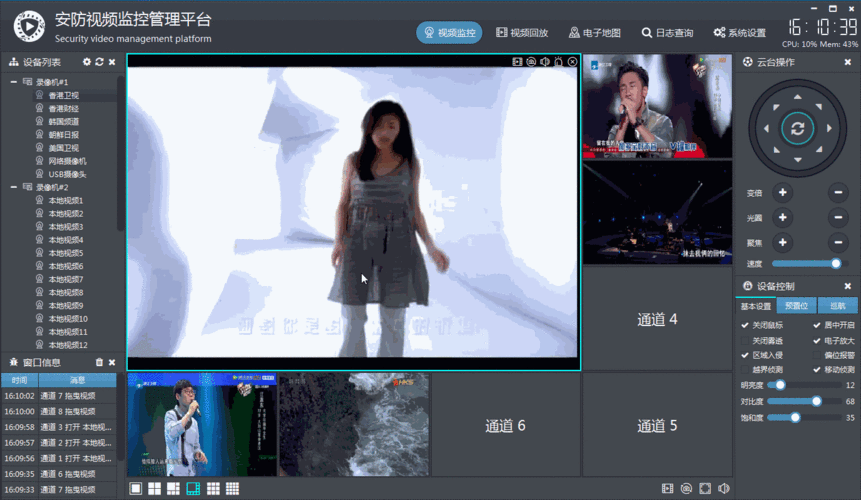
Task: Select the four-window grid layout icon
Action: 154,488
